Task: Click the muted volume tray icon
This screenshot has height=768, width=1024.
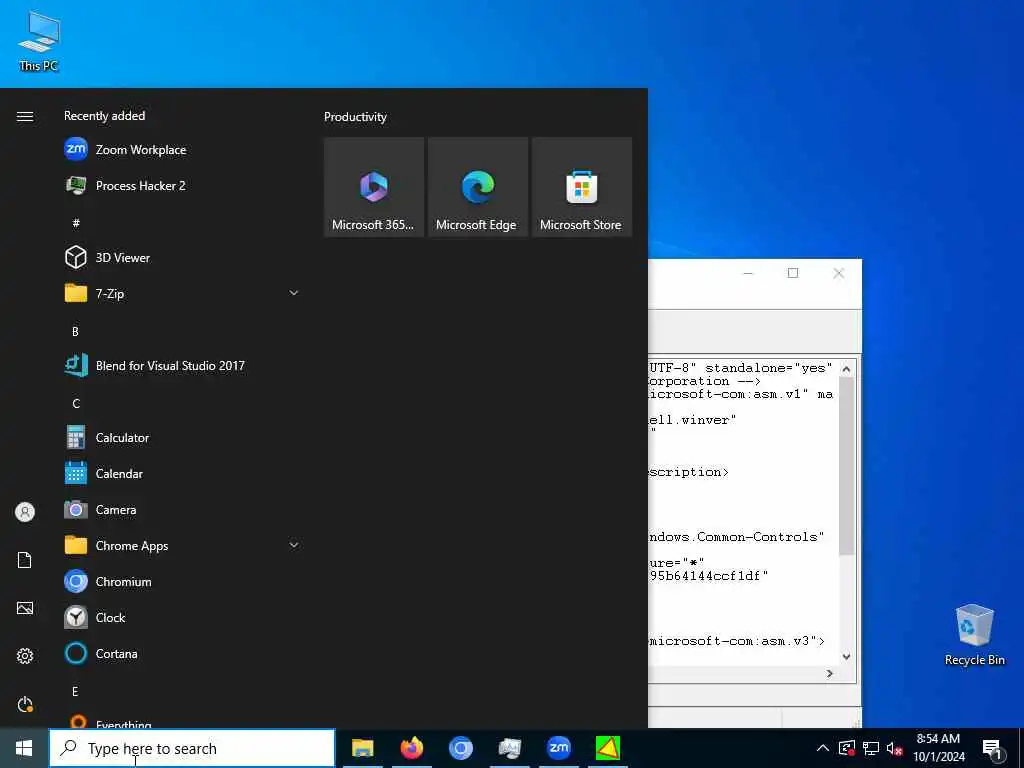Action: click(894, 748)
